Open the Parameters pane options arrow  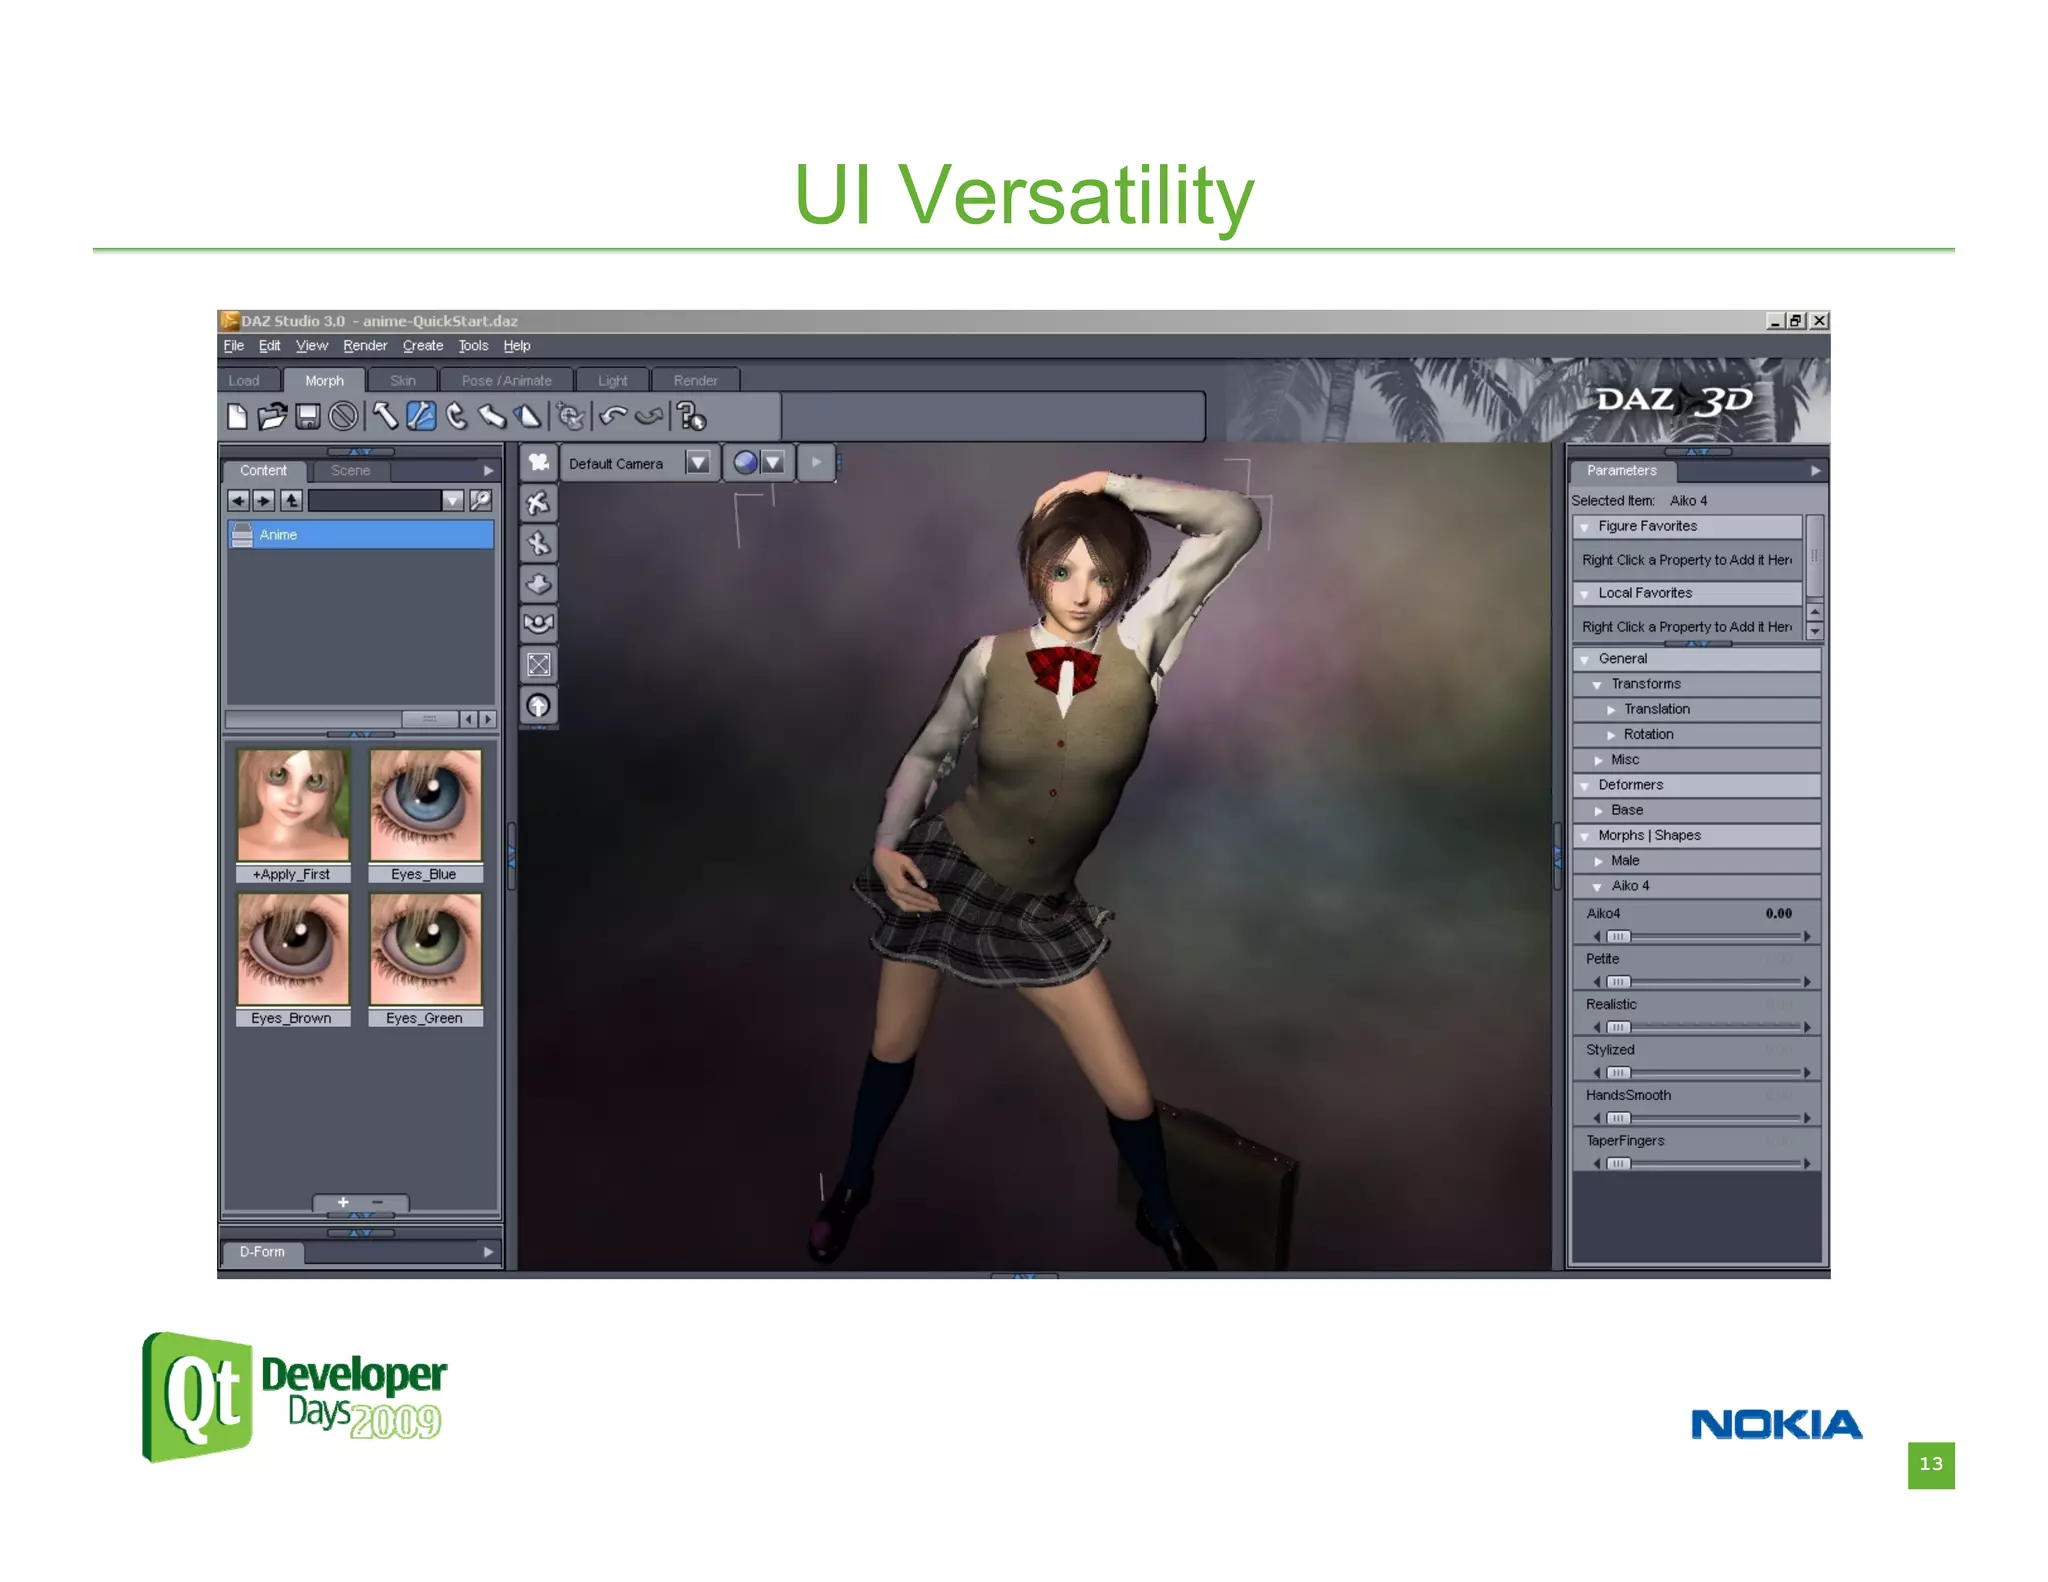pyautogui.click(x=1816, y=471)
